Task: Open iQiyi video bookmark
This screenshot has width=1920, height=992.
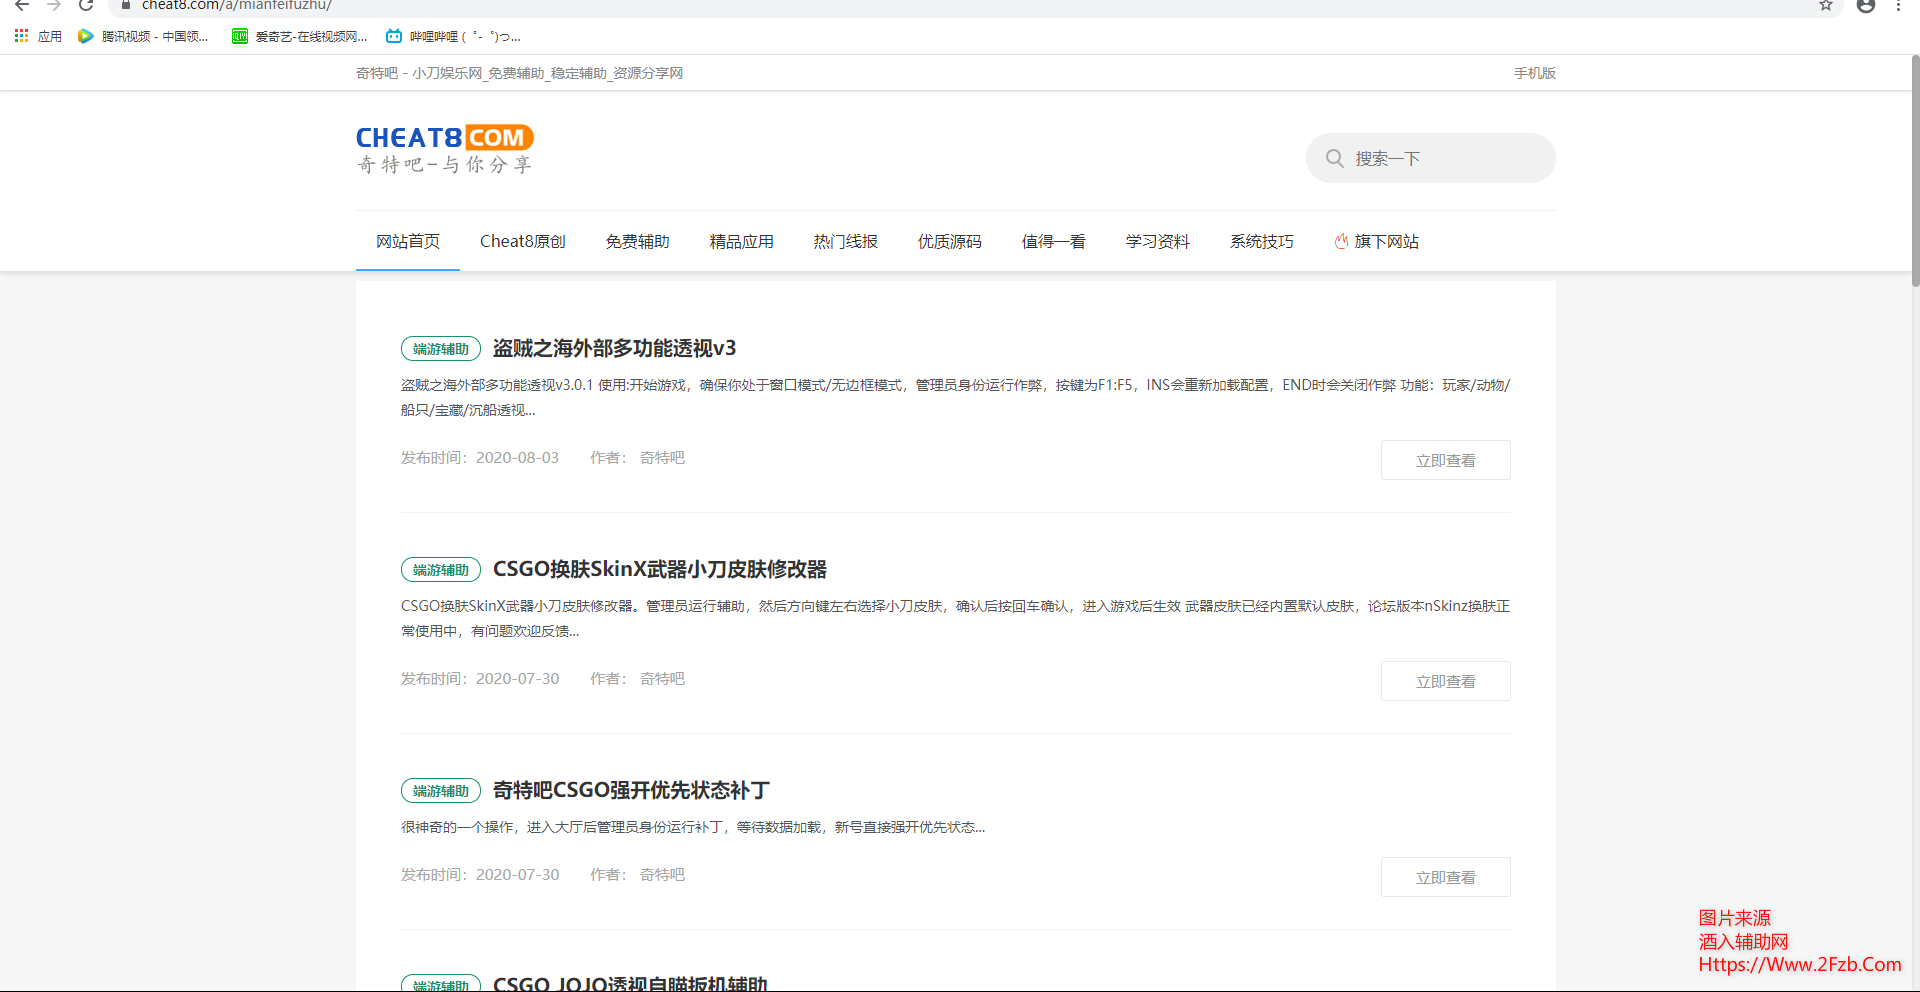Action: coord(300,36)
